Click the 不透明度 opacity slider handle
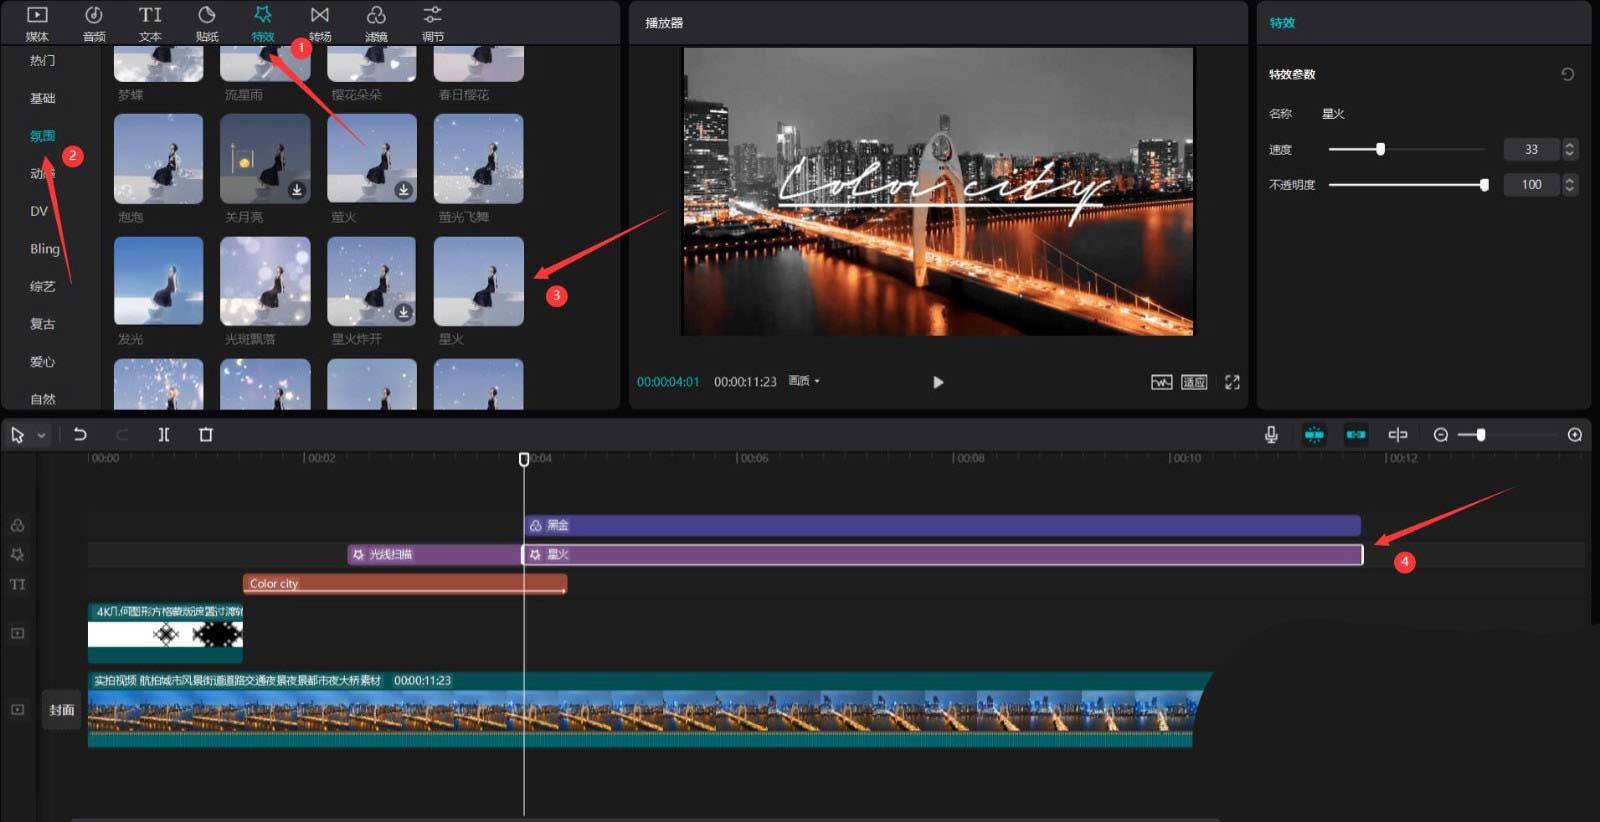Image resolution: width=1600 pixels, height=822 pixels. point(1484,185)
